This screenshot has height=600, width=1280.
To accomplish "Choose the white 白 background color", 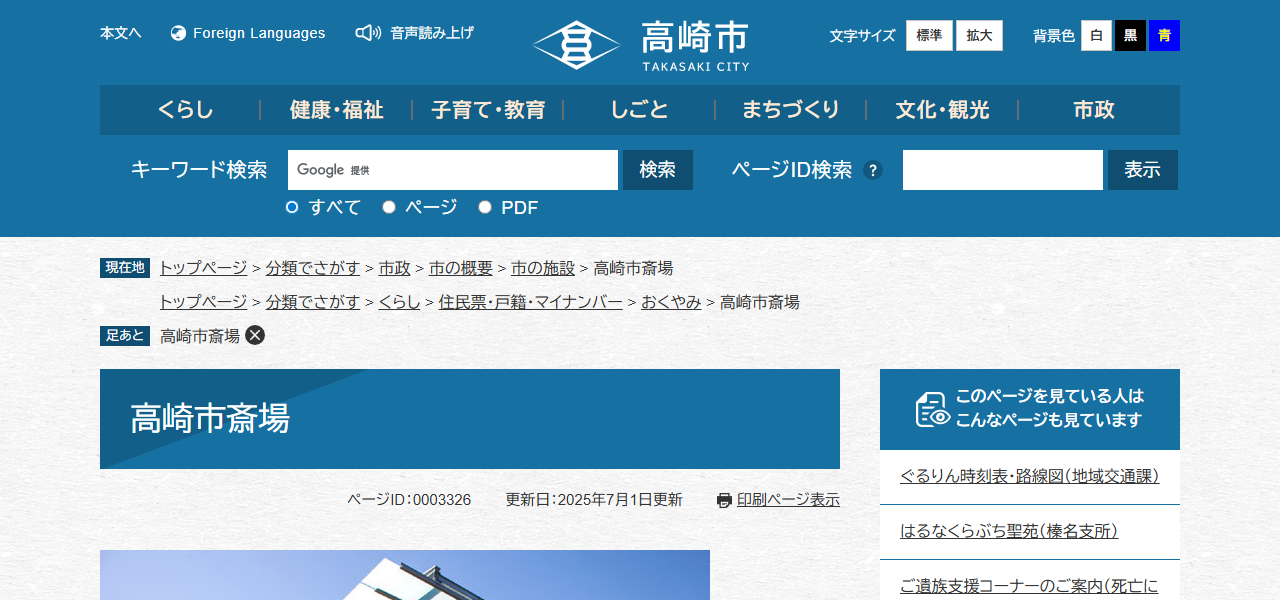I will 1096,35.
